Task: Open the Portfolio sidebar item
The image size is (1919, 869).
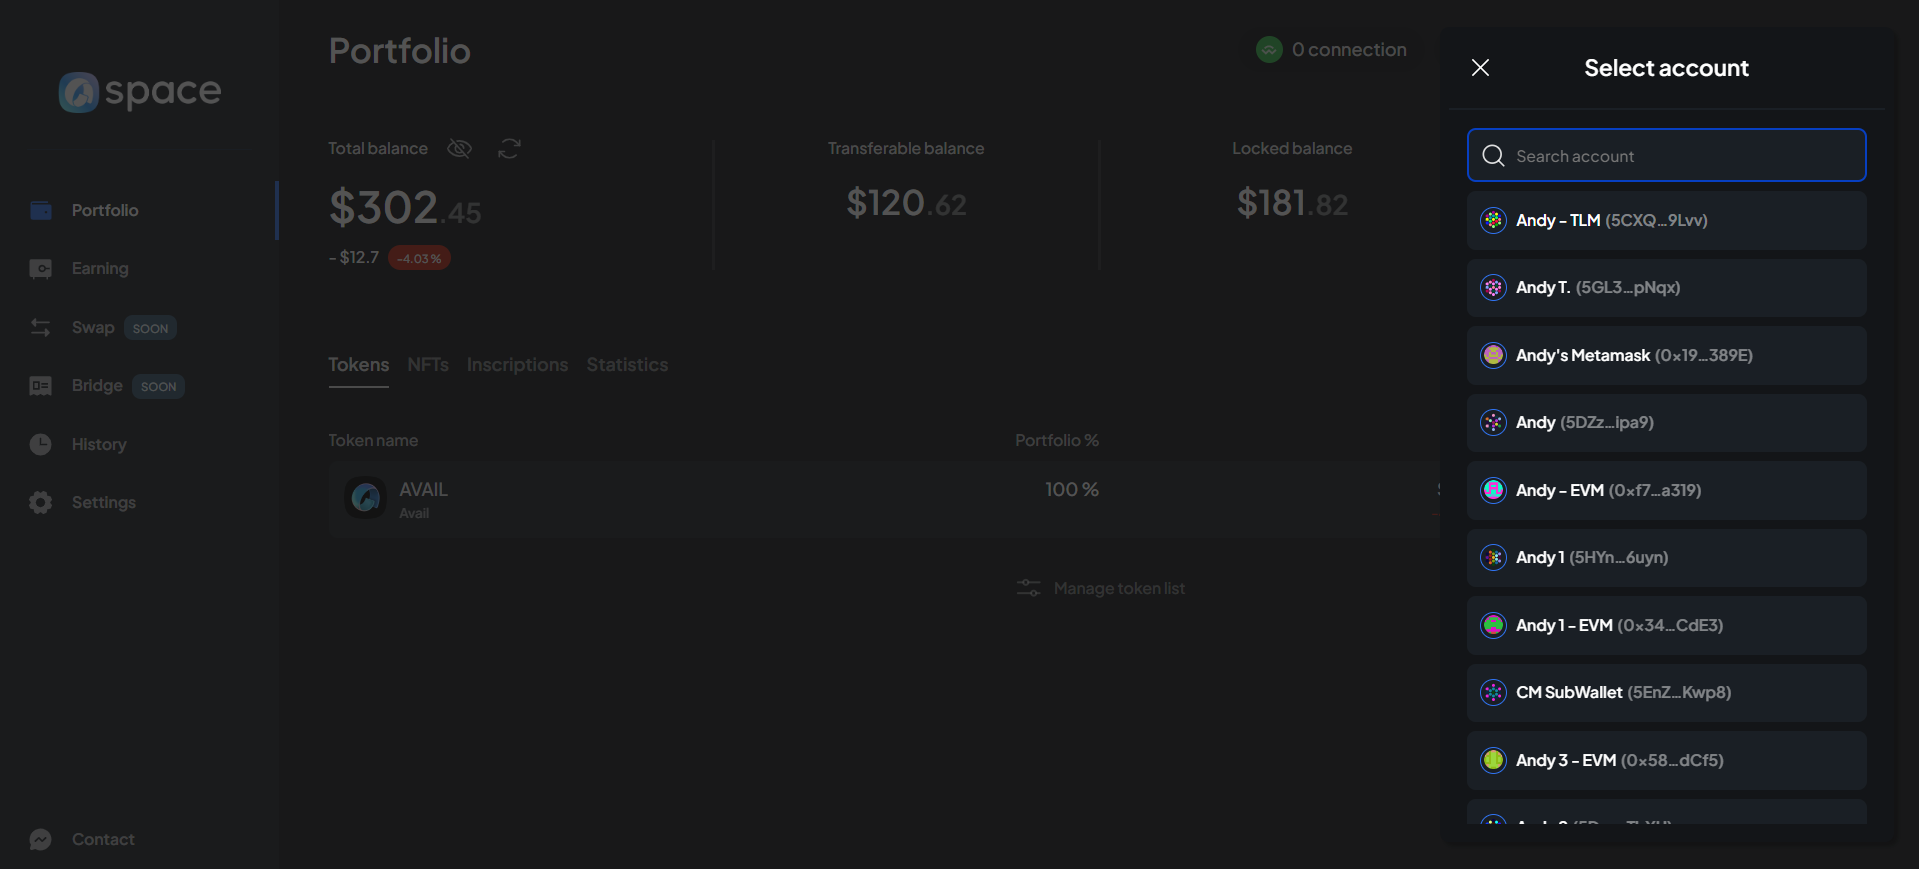Action: coord(105,210)
